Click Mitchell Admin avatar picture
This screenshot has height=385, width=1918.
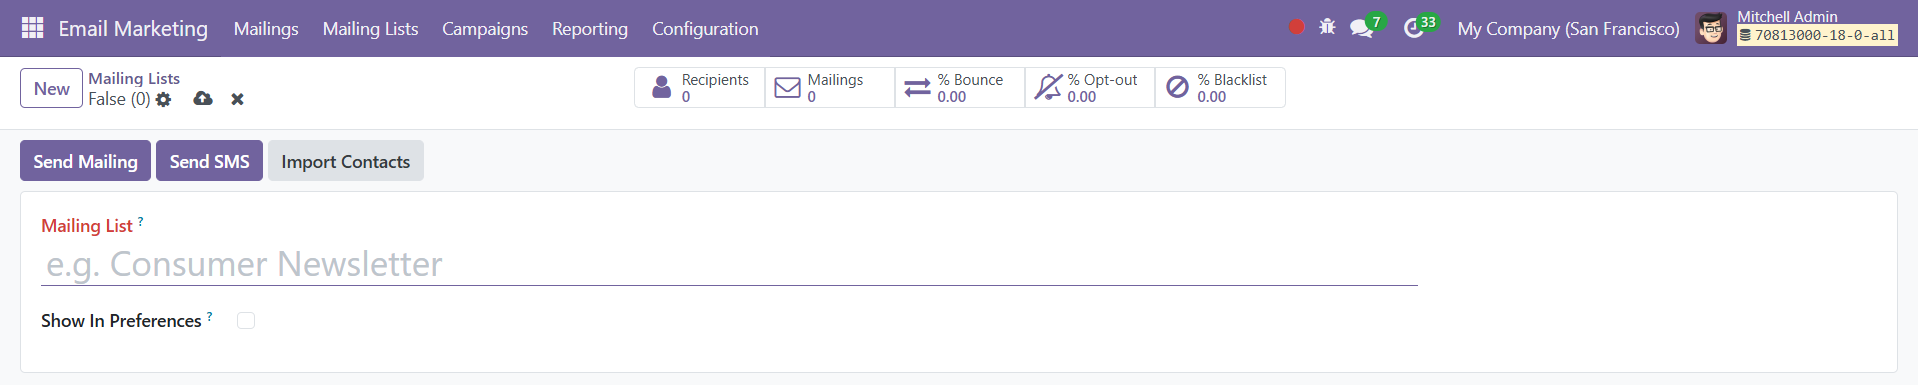[x=1711, y=28]
